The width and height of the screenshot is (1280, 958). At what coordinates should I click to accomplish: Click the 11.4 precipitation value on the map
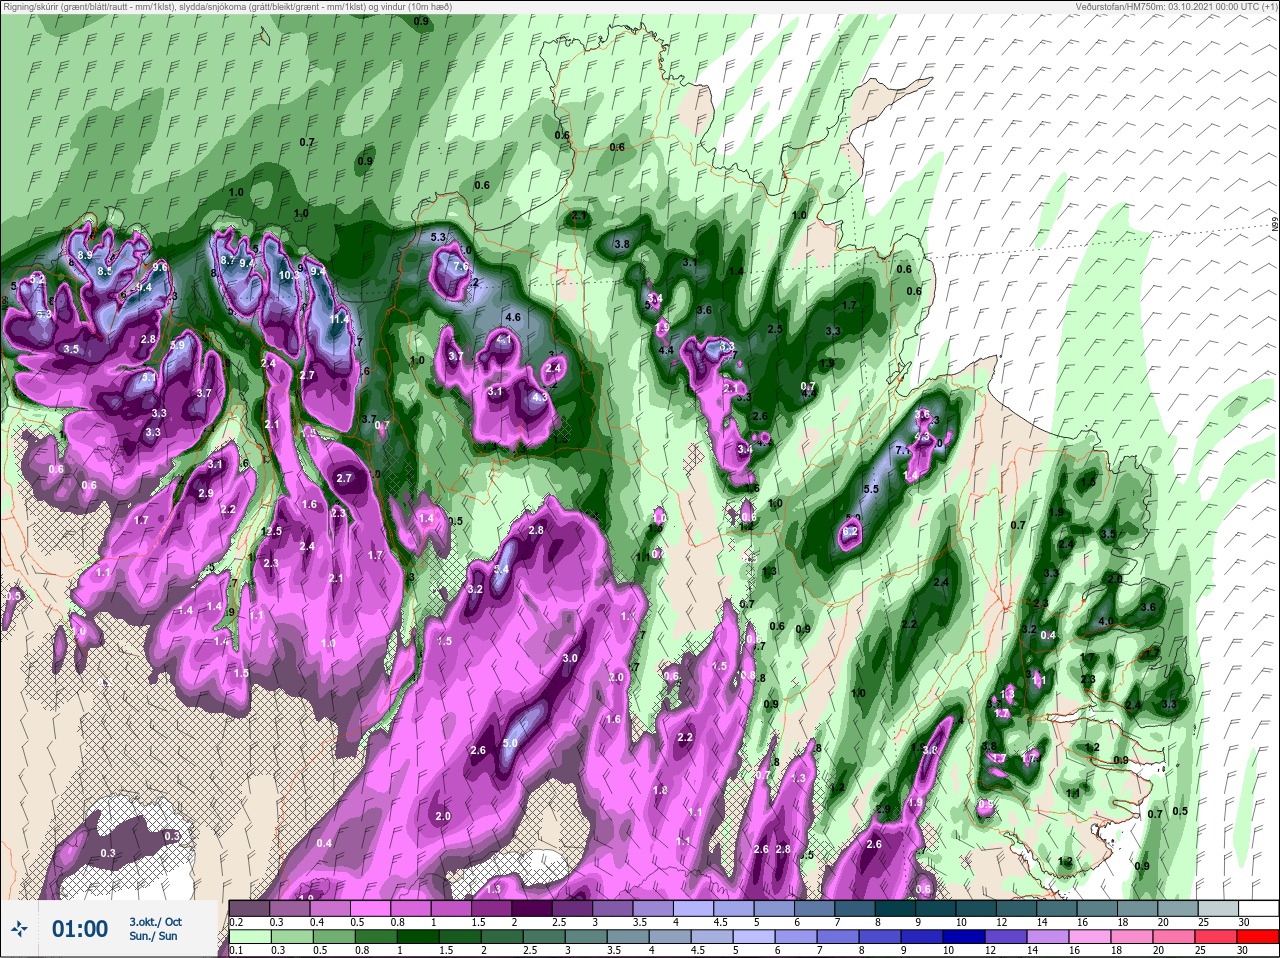(340, 320)
